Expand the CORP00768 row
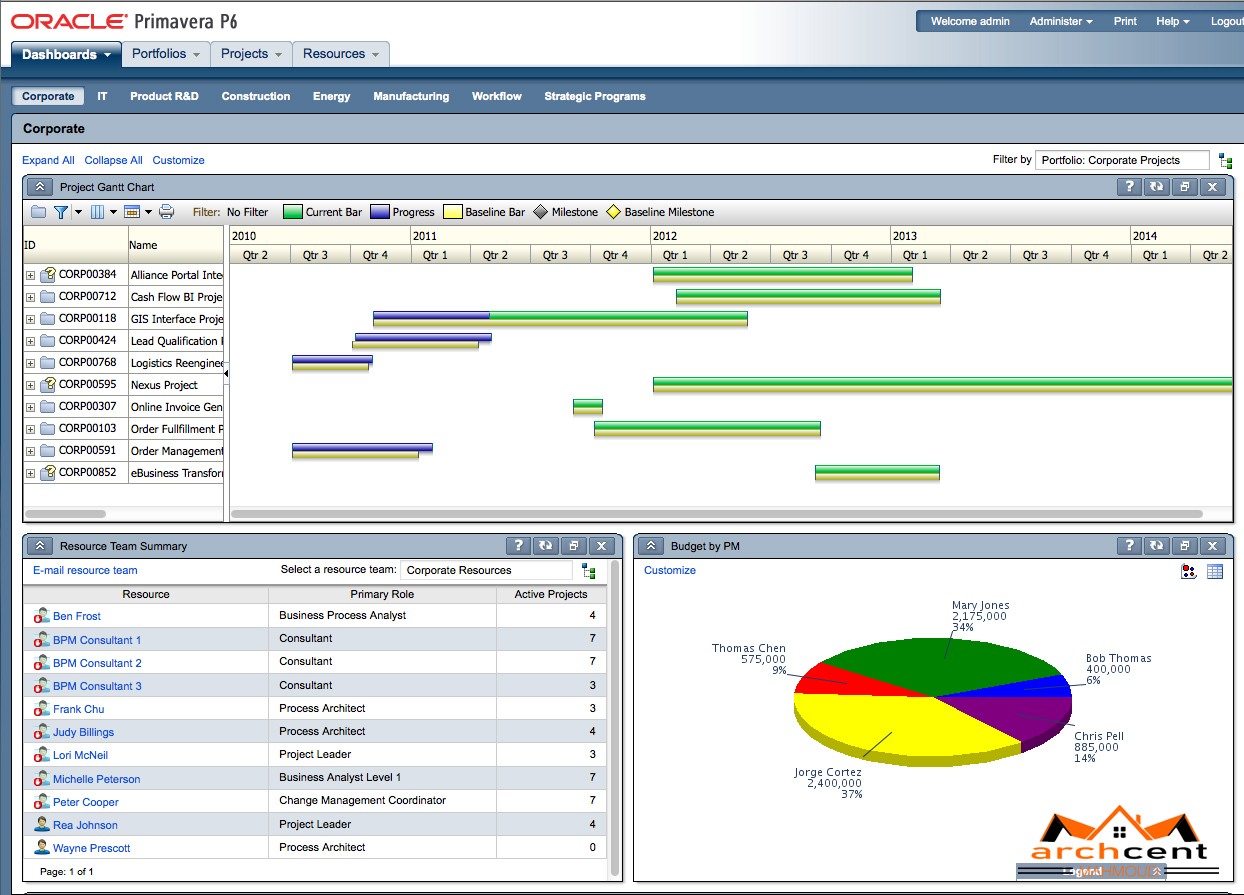 click(x=31, y=363)
